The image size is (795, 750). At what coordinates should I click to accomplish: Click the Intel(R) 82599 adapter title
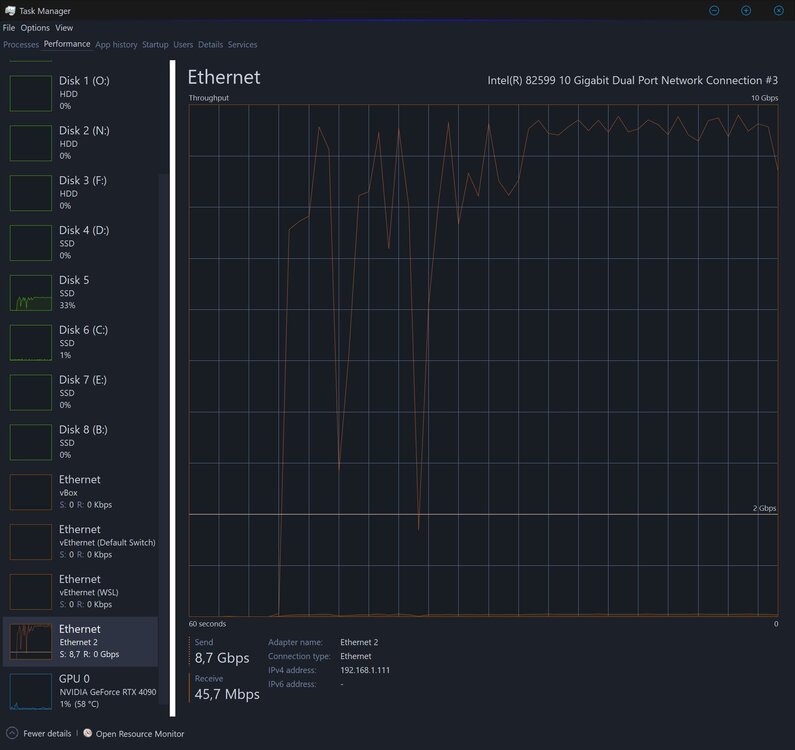click(x=632, y=80)
